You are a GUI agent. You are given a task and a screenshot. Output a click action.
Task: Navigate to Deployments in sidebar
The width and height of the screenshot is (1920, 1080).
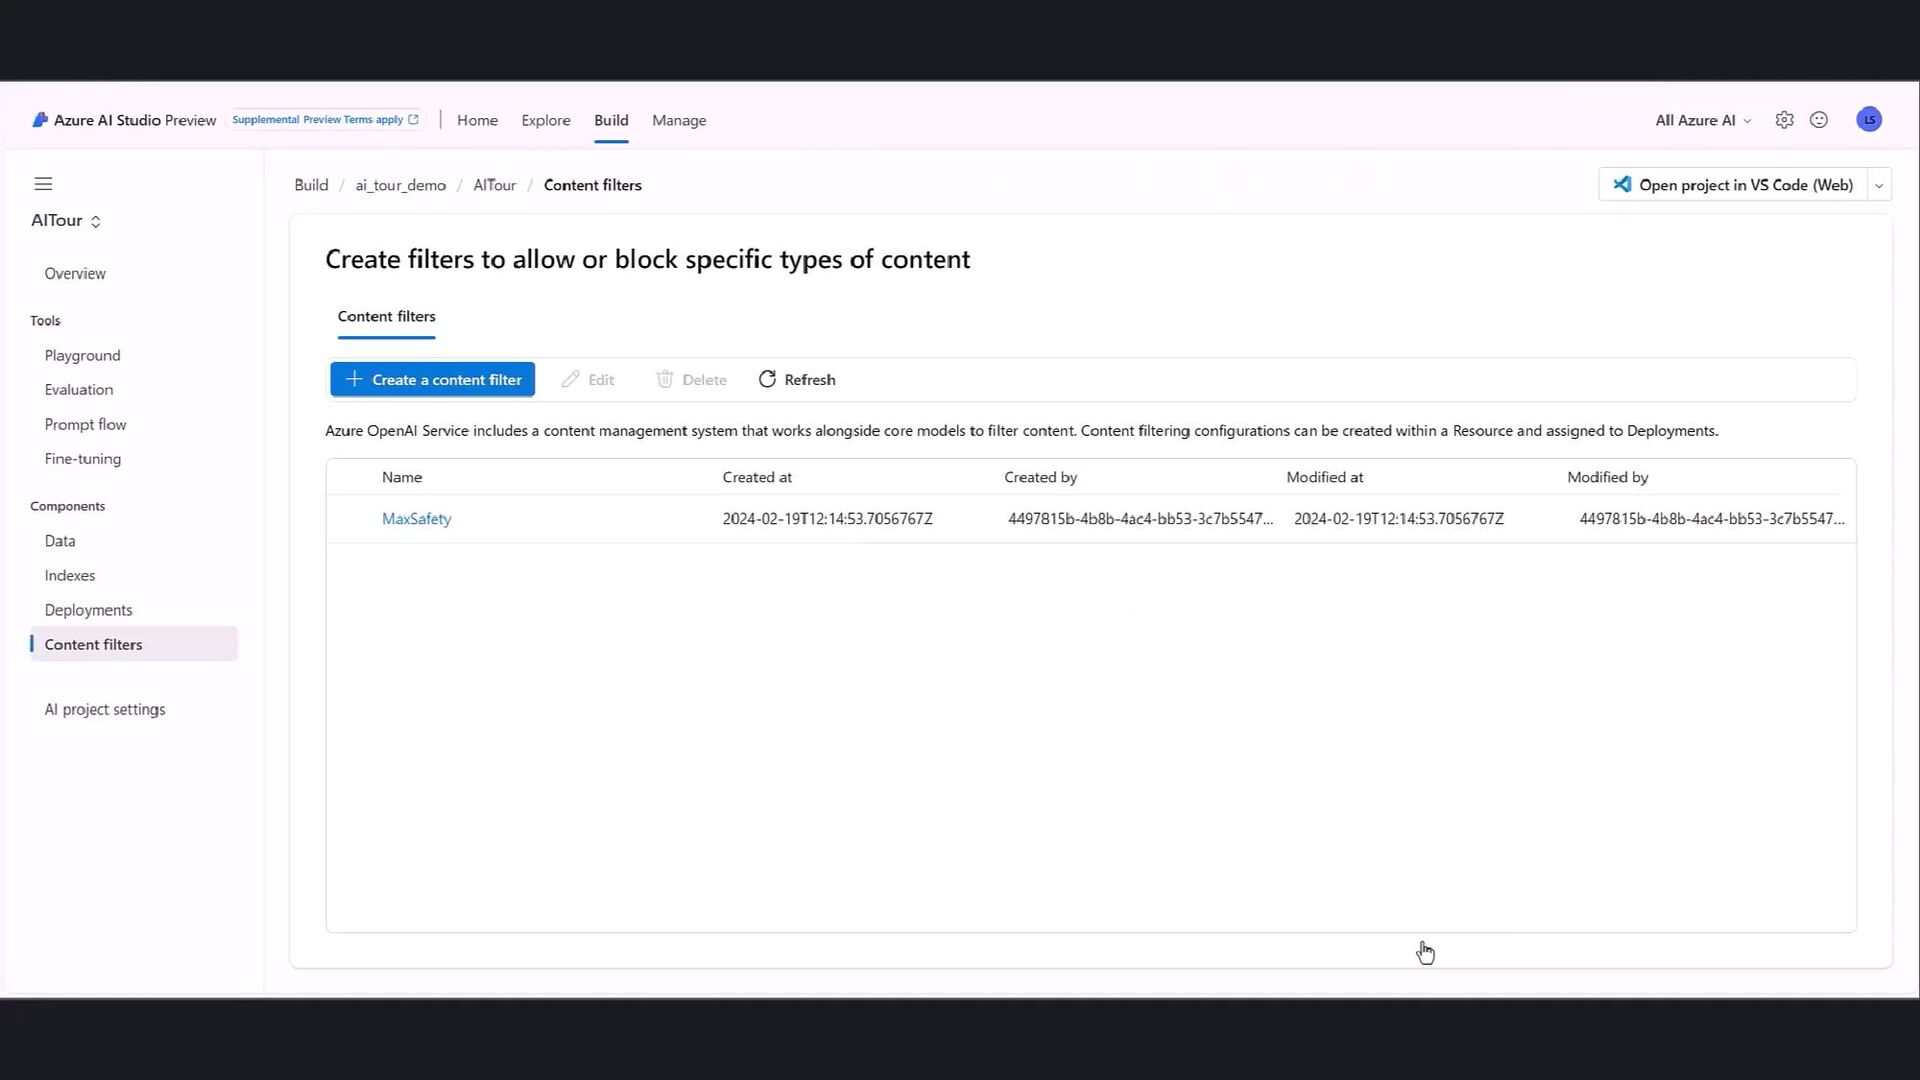click(88, 610)
